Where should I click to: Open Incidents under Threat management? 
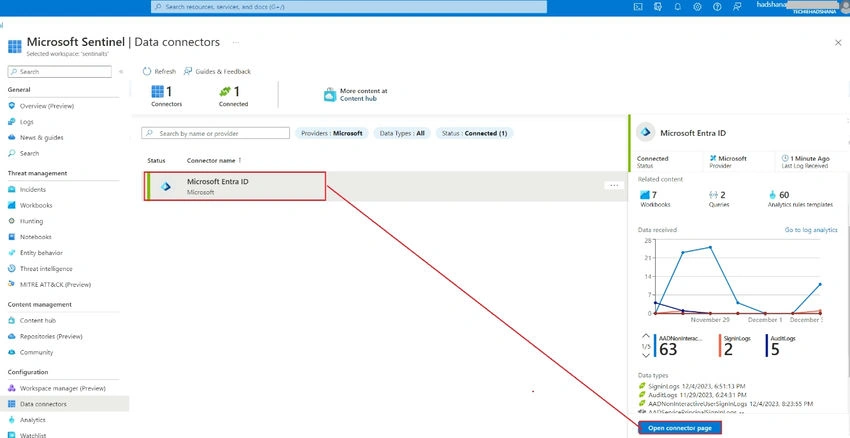[33, 190]
